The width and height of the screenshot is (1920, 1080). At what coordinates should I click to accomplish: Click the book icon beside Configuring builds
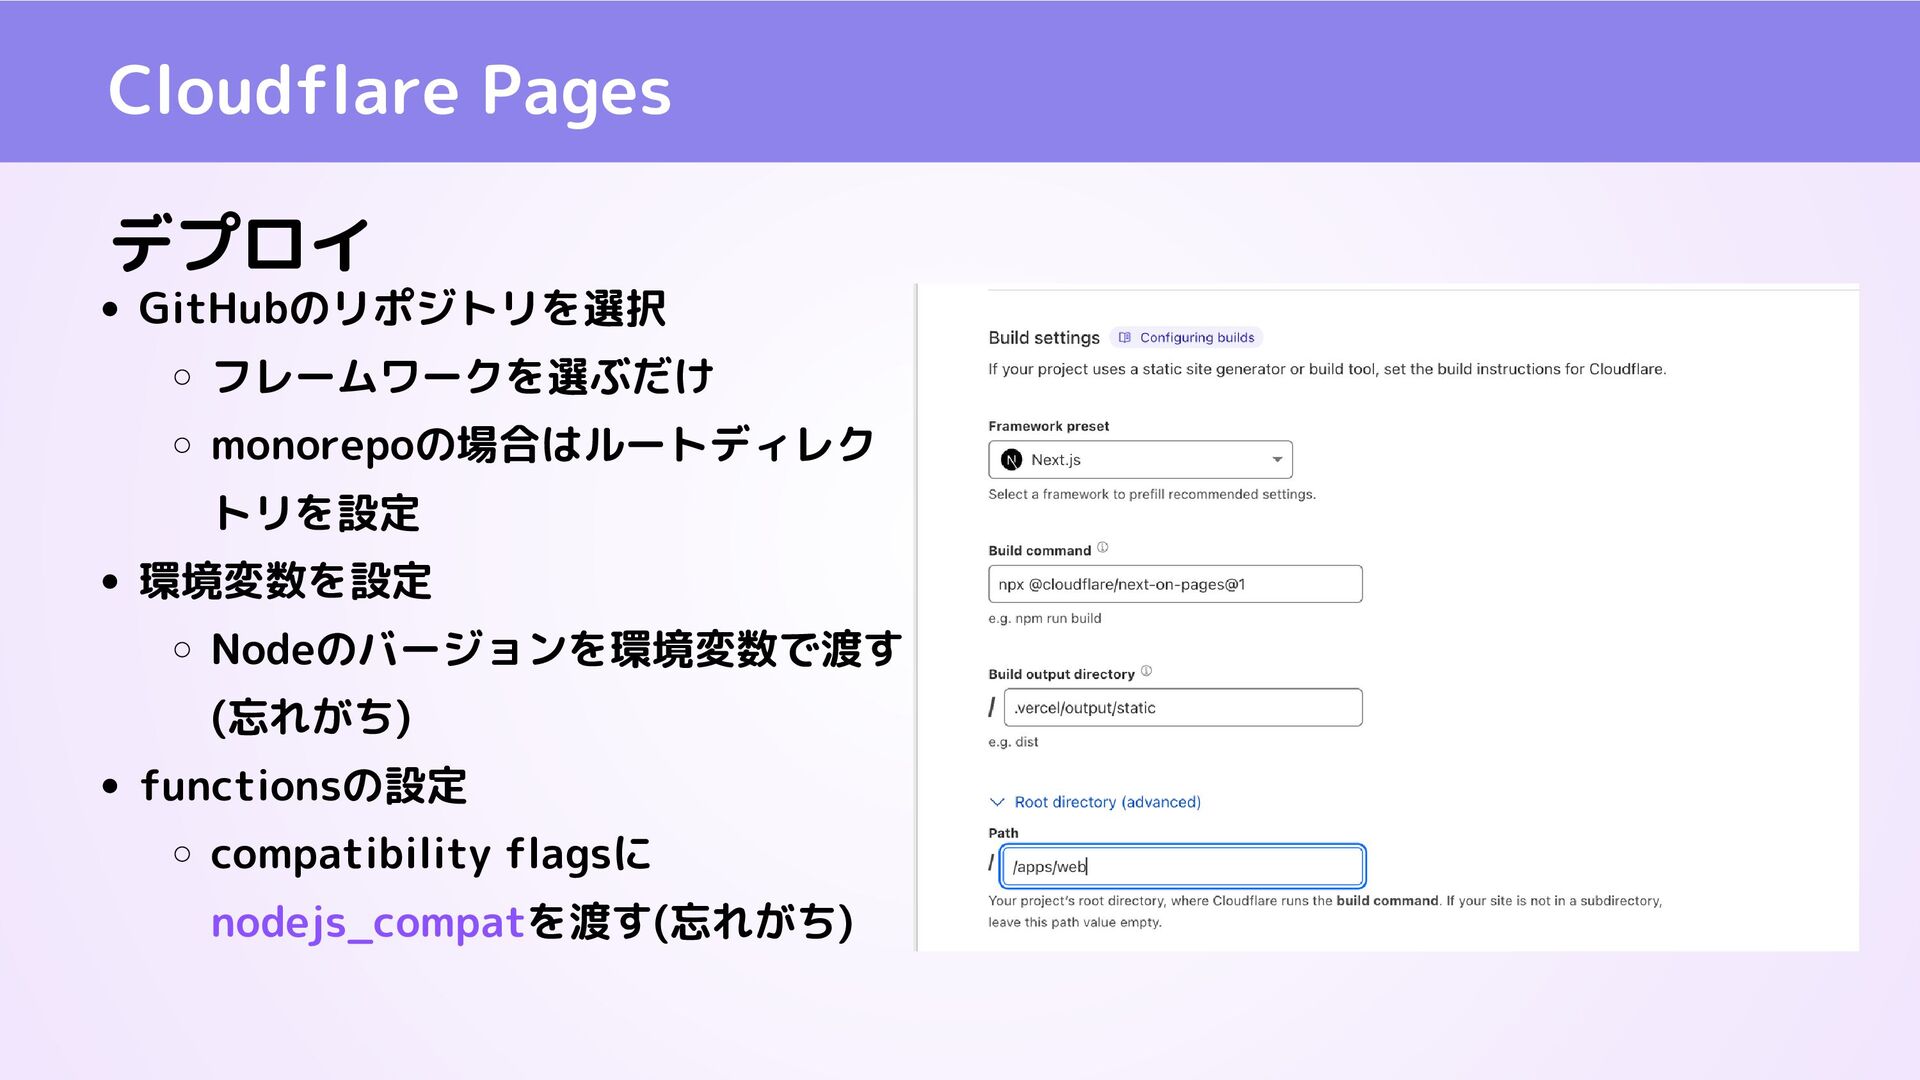click(x=1124, y=338)
